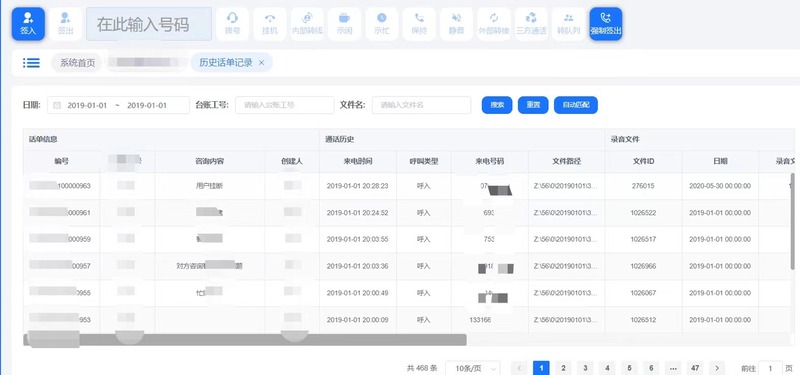Go to page 4
Screen dimensions: 800x375
(x=607, y=368)
